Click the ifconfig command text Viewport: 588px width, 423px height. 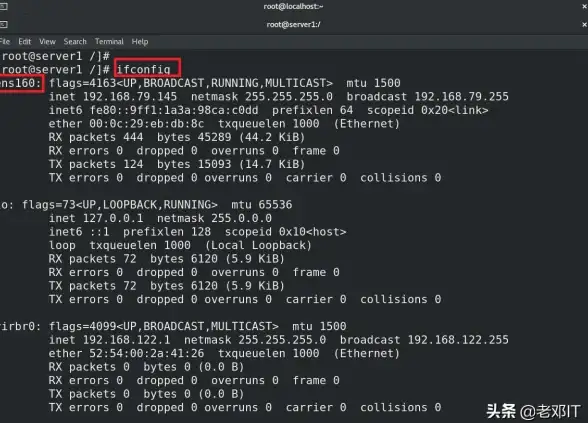pos(144,69)
